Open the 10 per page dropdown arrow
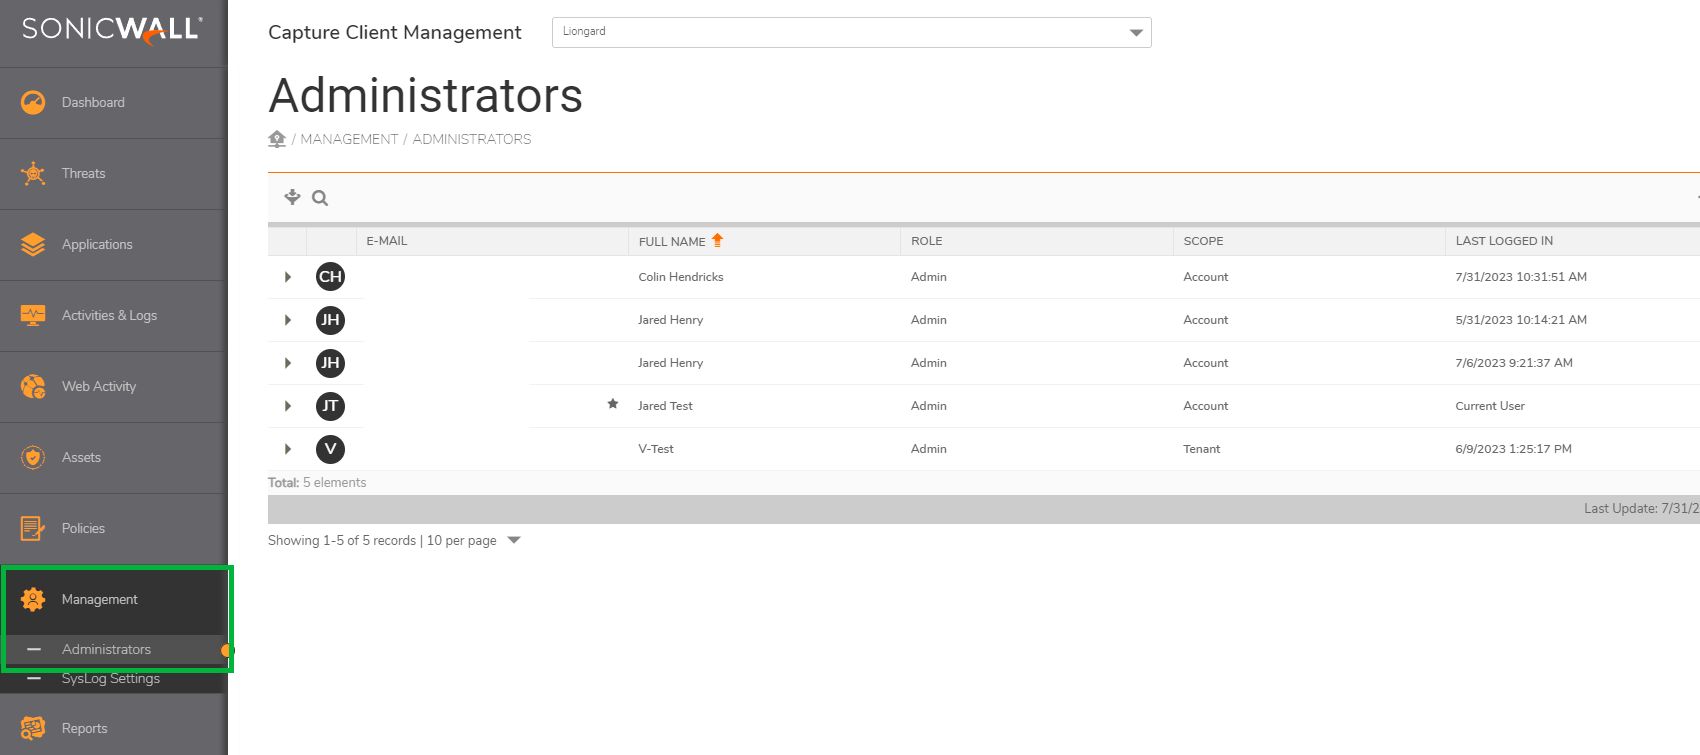Image resolution: width=1700 pixels, height=755 pixels. tap(514, 540)
